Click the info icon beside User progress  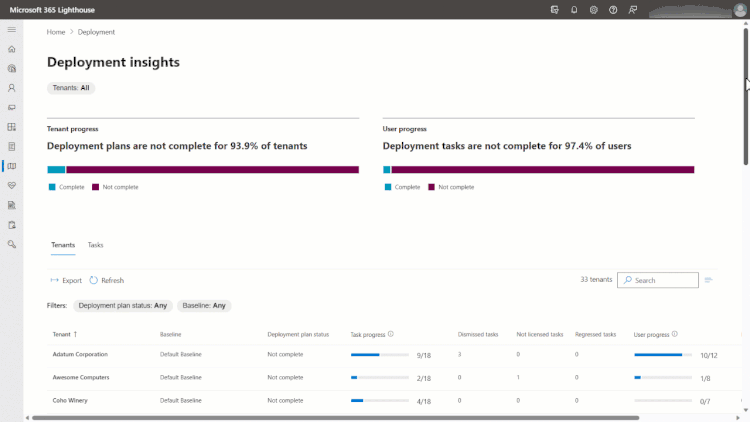click(674, 334)
